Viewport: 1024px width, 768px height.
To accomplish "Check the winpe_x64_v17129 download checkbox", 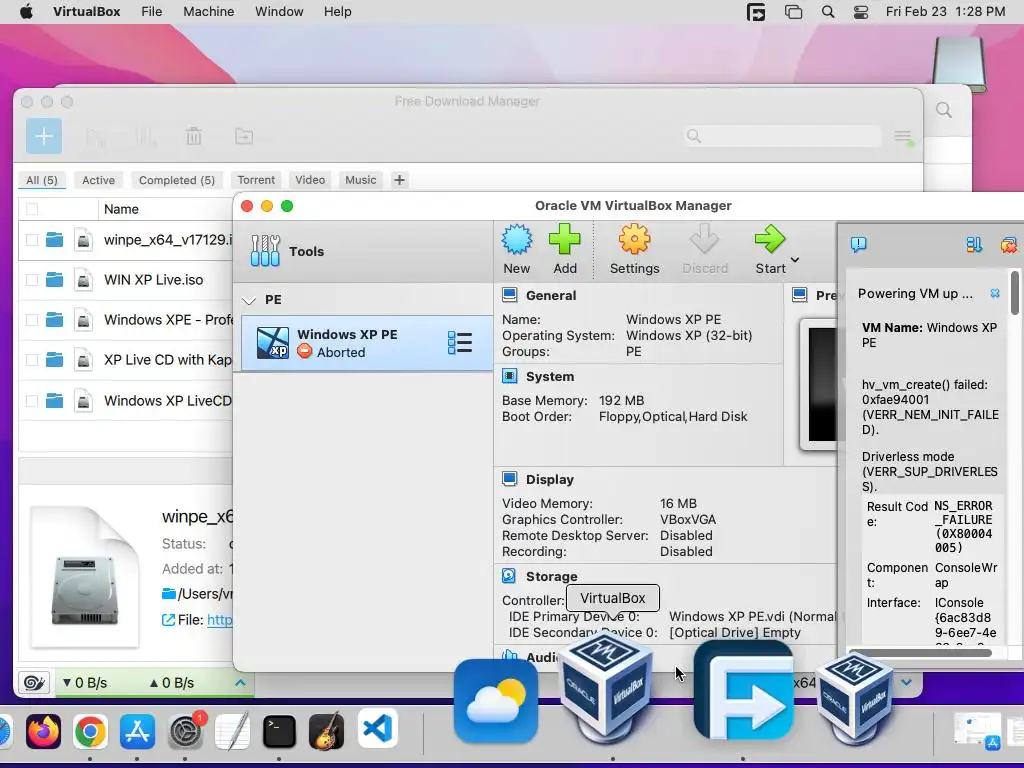I will [x=31, y=240].
